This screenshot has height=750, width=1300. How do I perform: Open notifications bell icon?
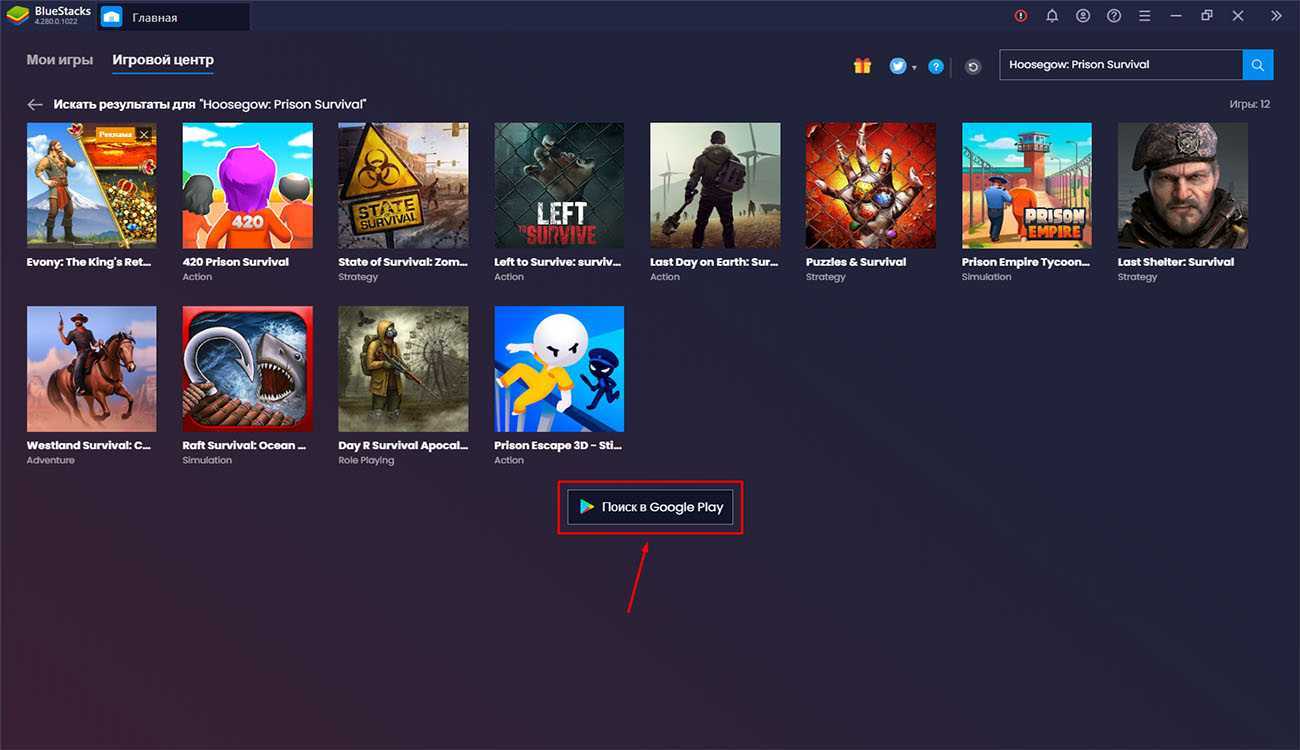tap(1052, 16)
